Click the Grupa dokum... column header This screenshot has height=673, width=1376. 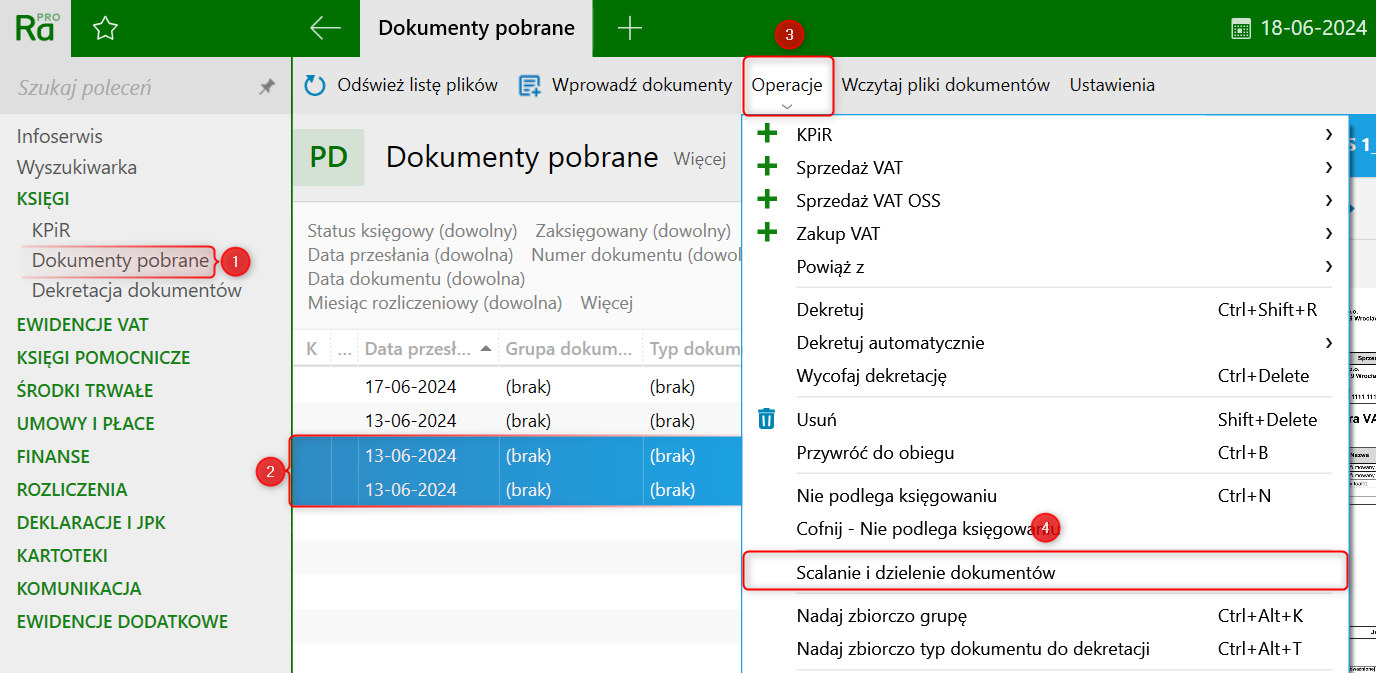point(571,349)
